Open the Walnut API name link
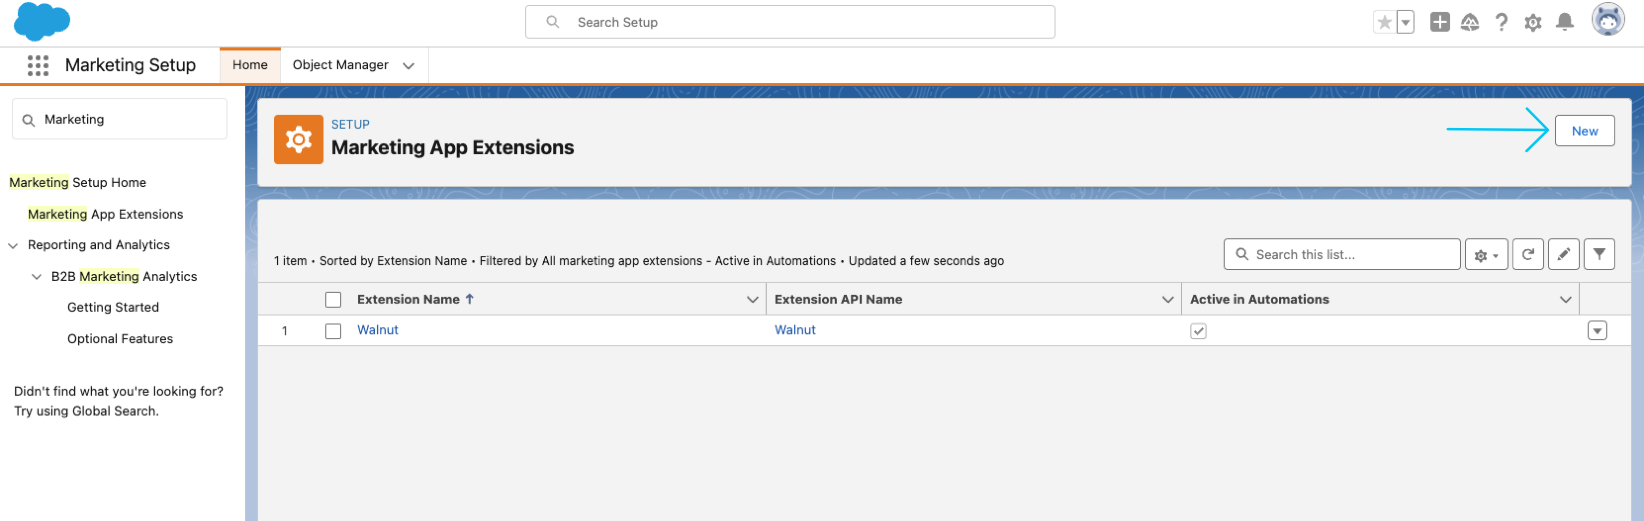This screenshot has width=1644, height=521. coord(795,330)
